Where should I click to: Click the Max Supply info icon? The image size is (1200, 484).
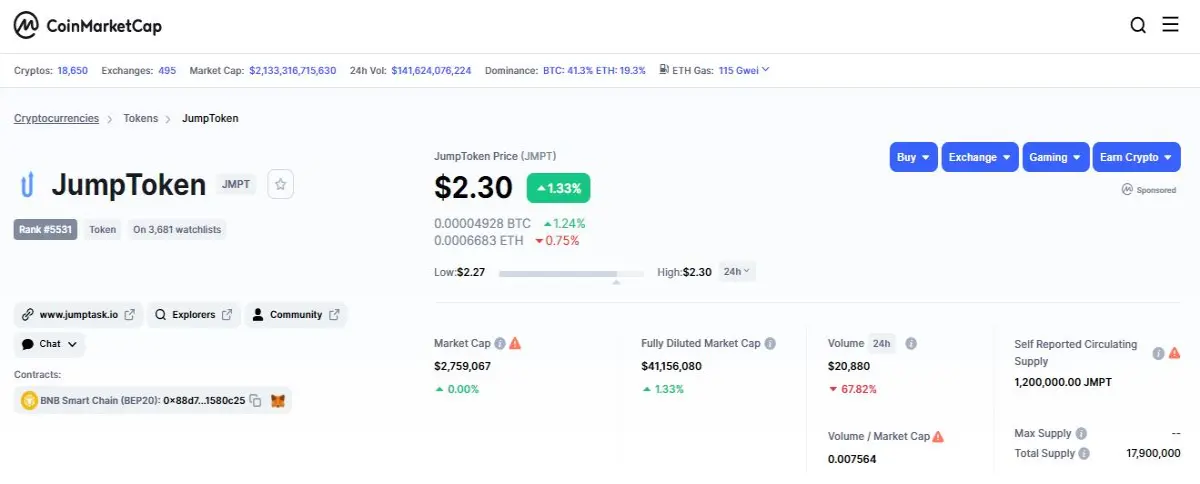[1081, 434]
